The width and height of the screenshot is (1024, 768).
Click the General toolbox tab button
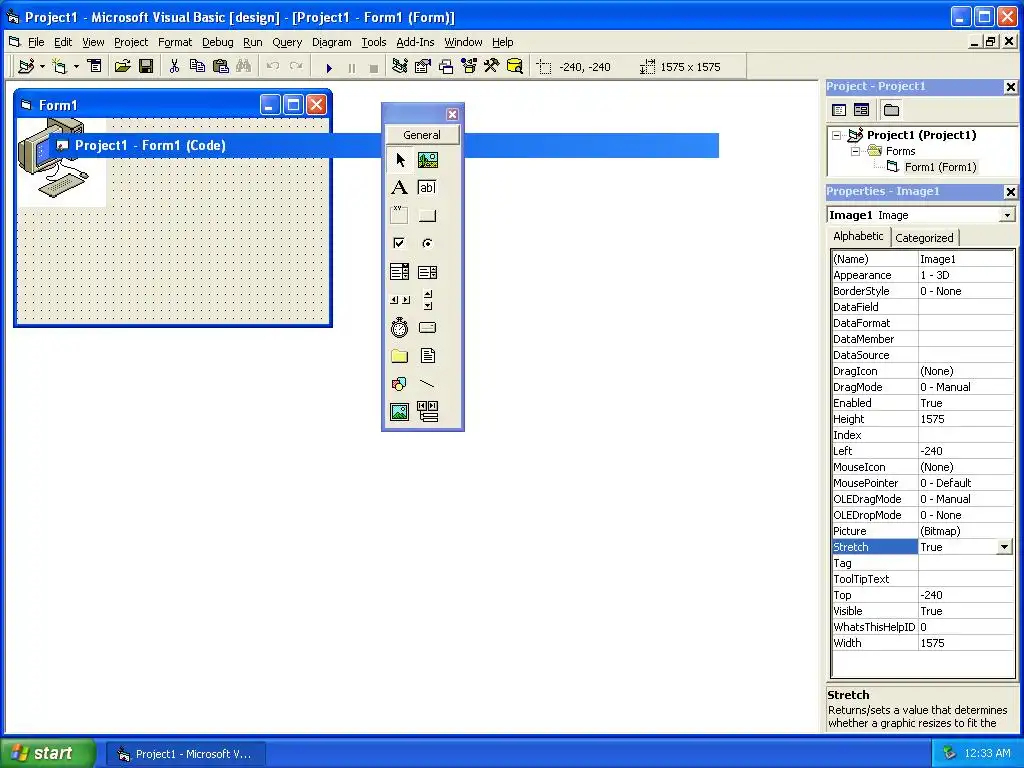coord(422,135)
